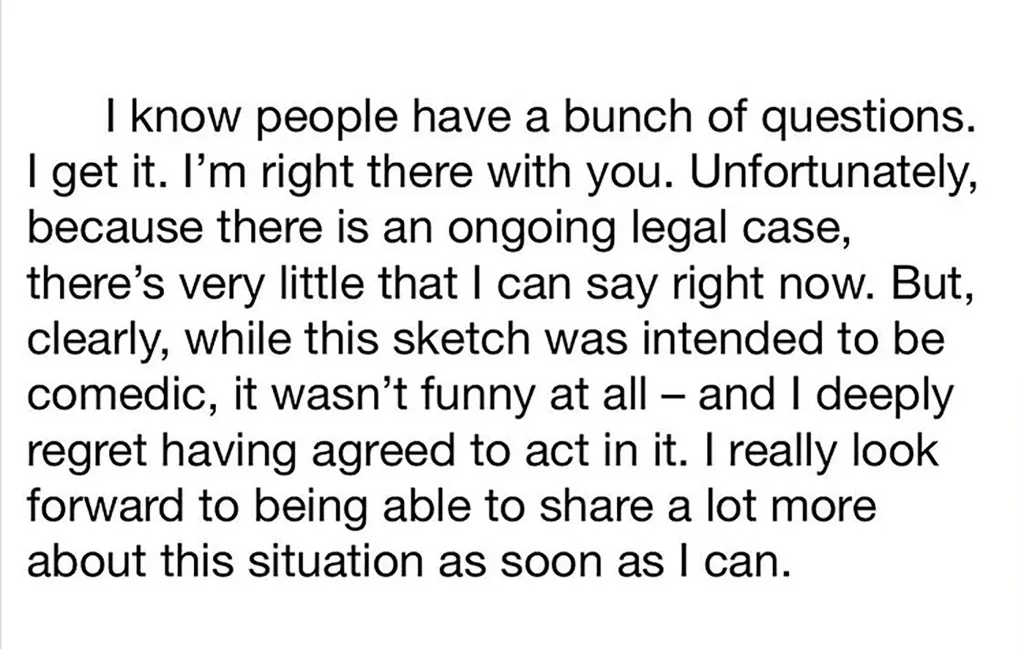Click the word "deeply" in the text
1022x649 pixels.
[x=886, y=395]
